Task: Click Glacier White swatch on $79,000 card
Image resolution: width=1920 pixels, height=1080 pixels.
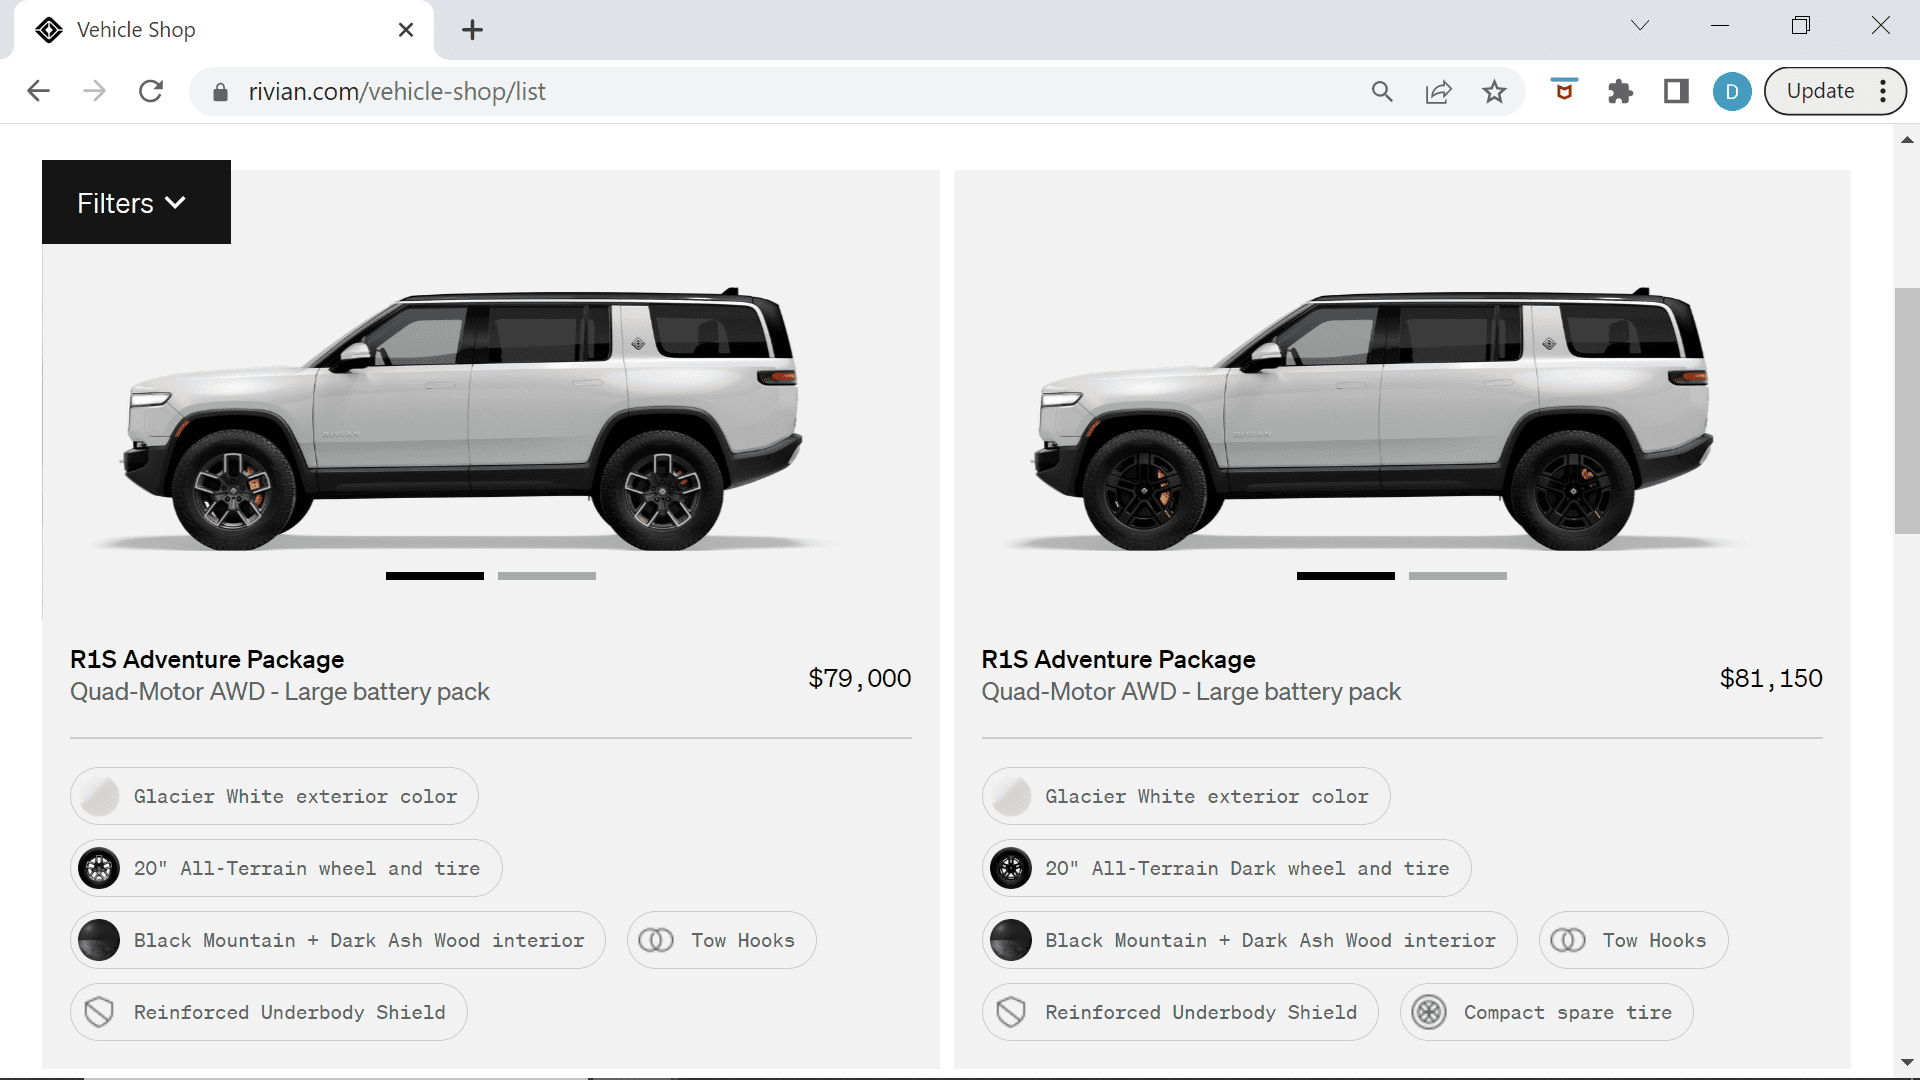Action: point(99,796)
